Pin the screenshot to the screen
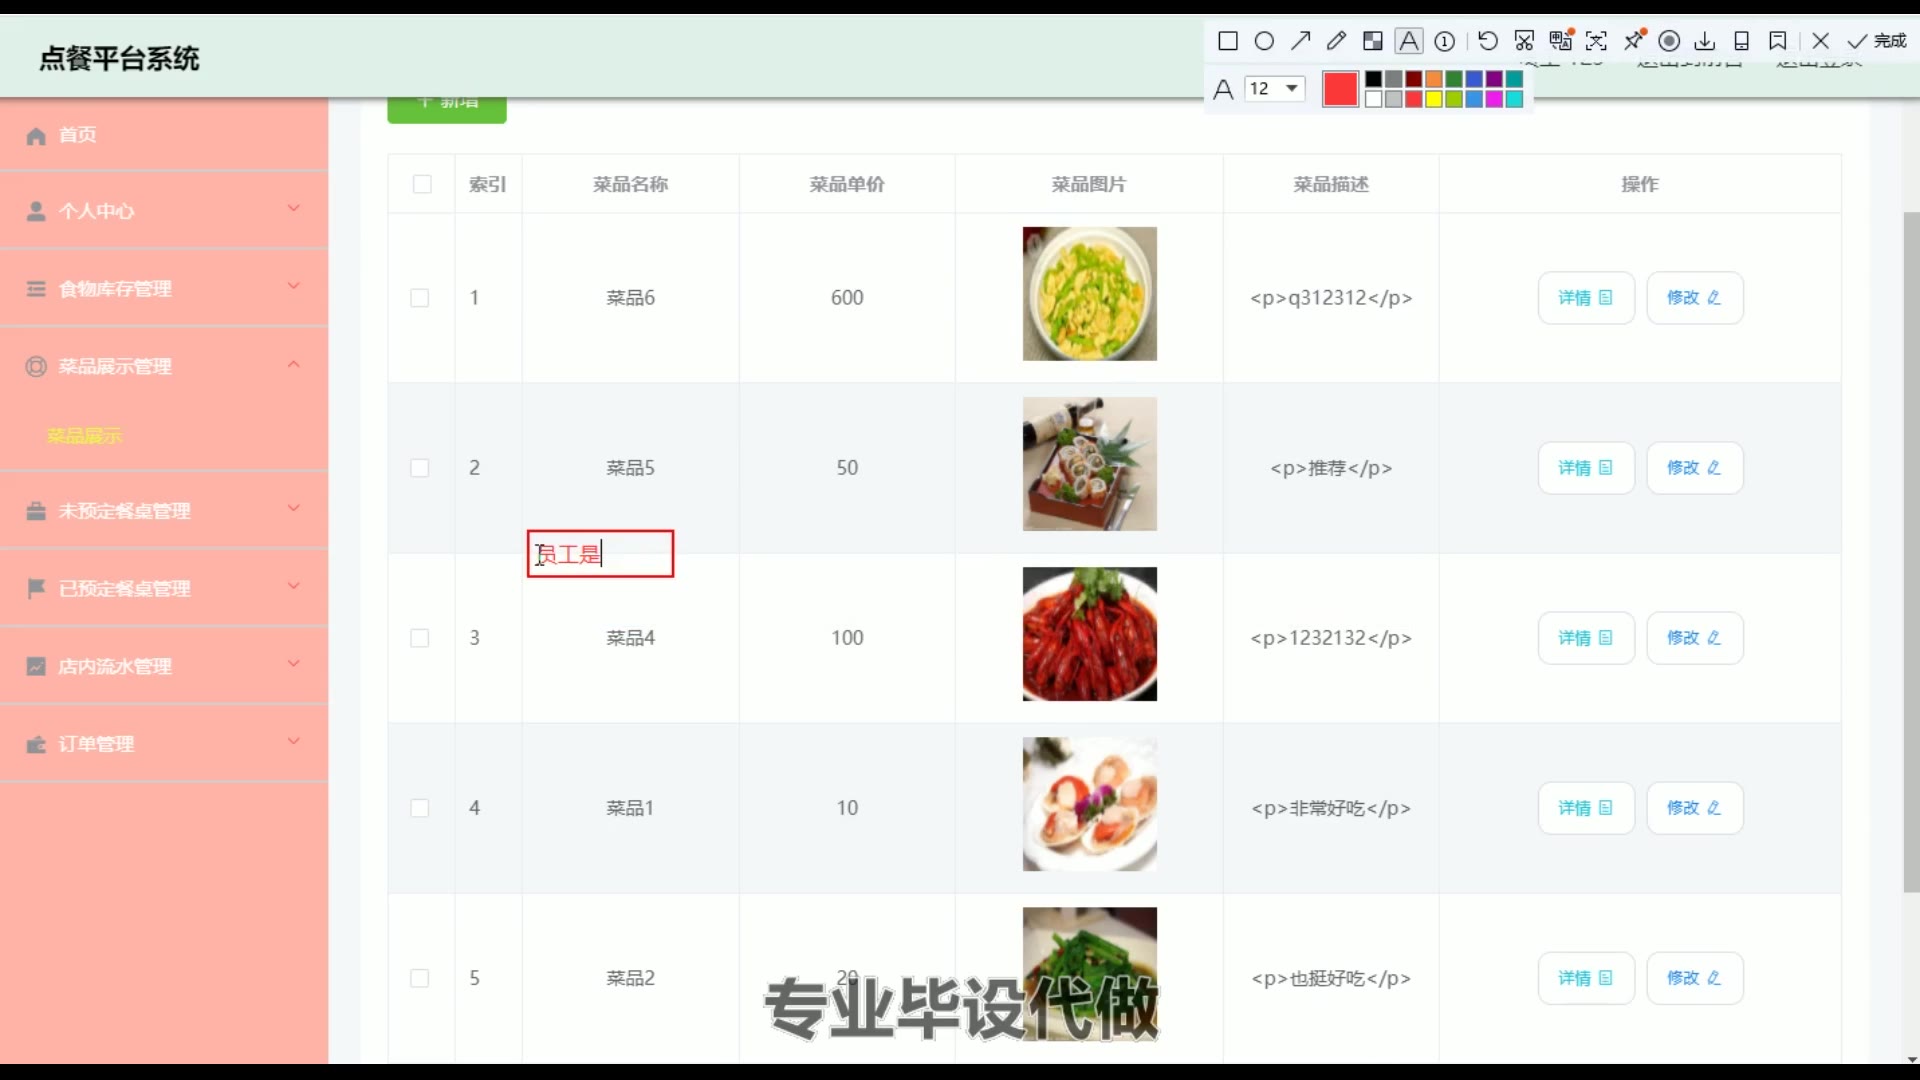The image size is (1920, 1080). [1634, 40]
